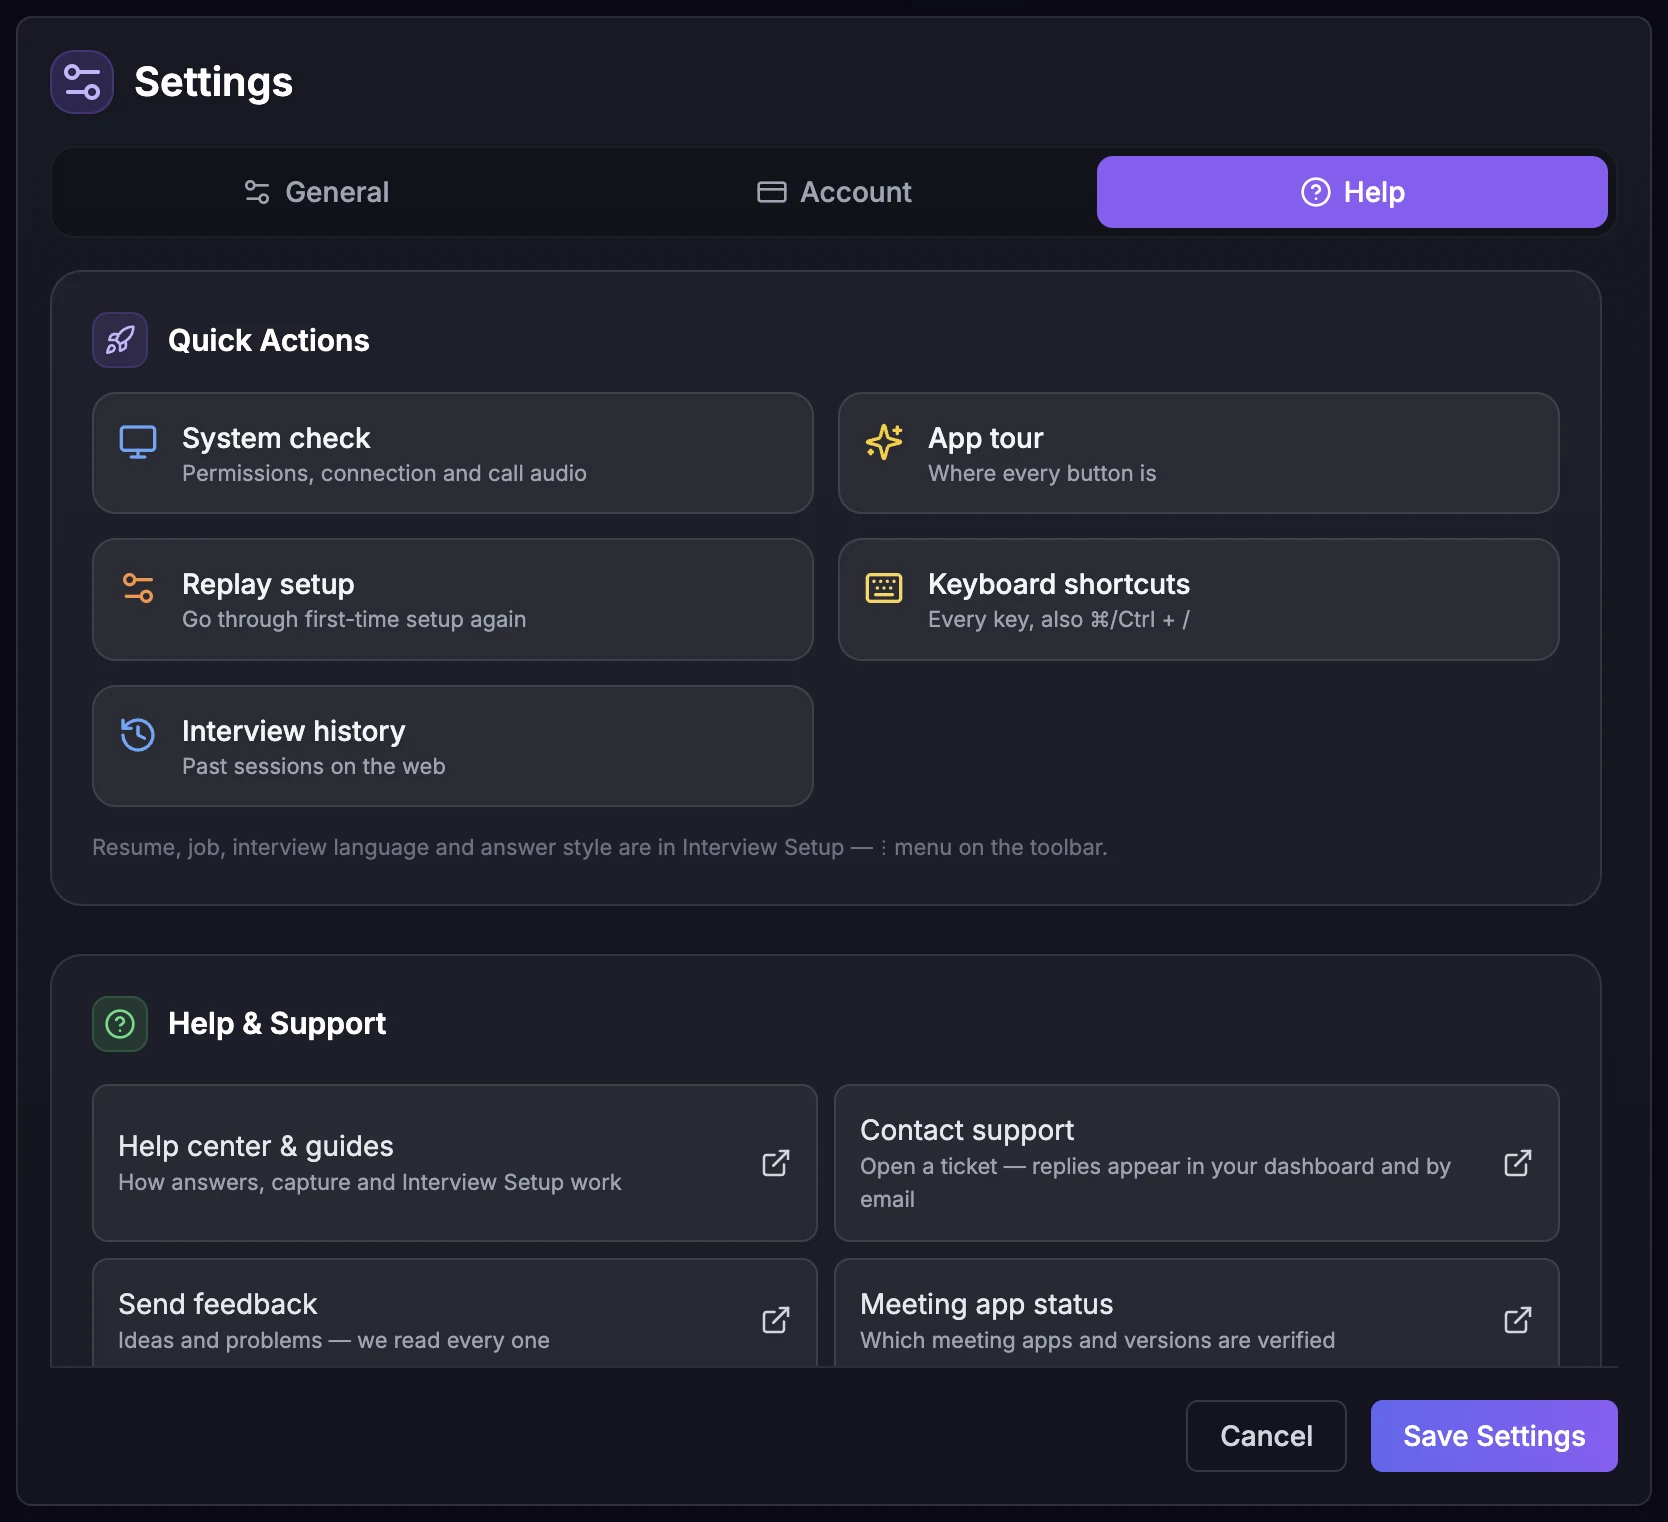Screen dimensions: 1668x1522
Task: Open Replay setup card
Action: coord(453,600)
